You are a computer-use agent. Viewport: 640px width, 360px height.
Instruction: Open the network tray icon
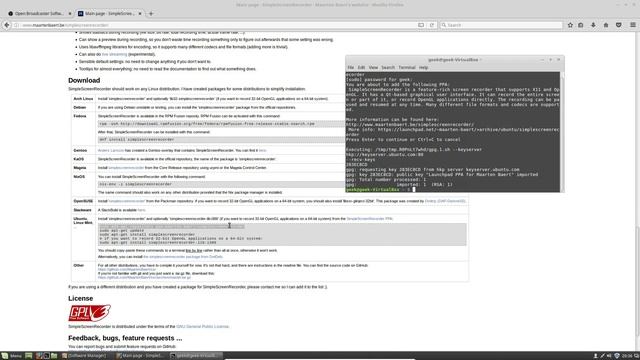[602, 356]
